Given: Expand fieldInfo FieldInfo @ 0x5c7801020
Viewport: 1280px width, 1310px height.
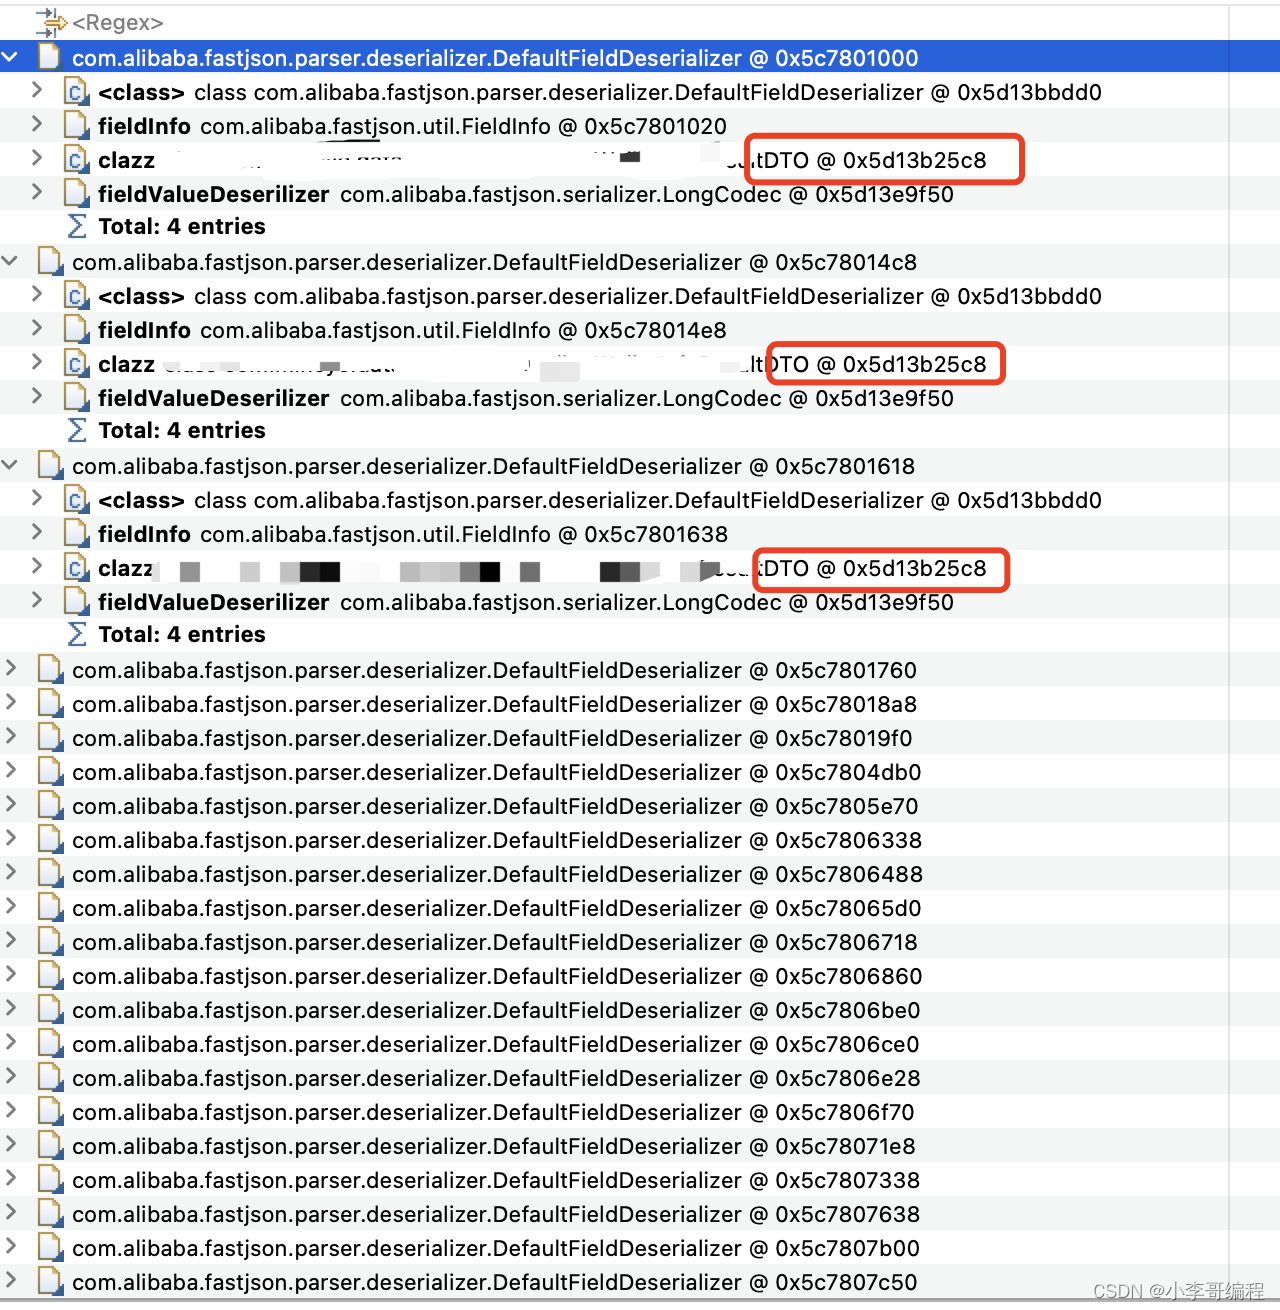Looking at the screenshot, I should [37, 124].
